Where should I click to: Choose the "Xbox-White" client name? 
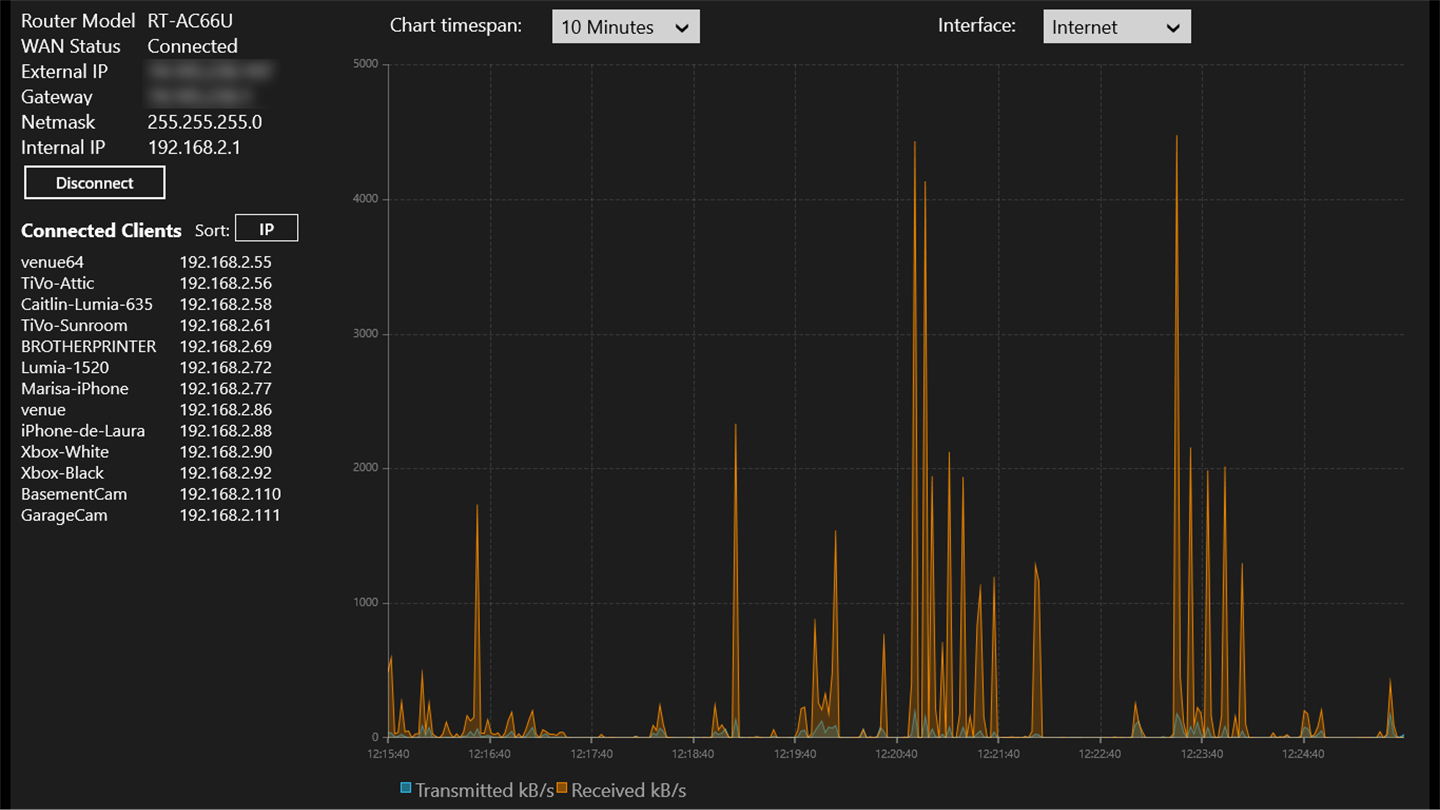pyautogui.click(x=65, y=452)
